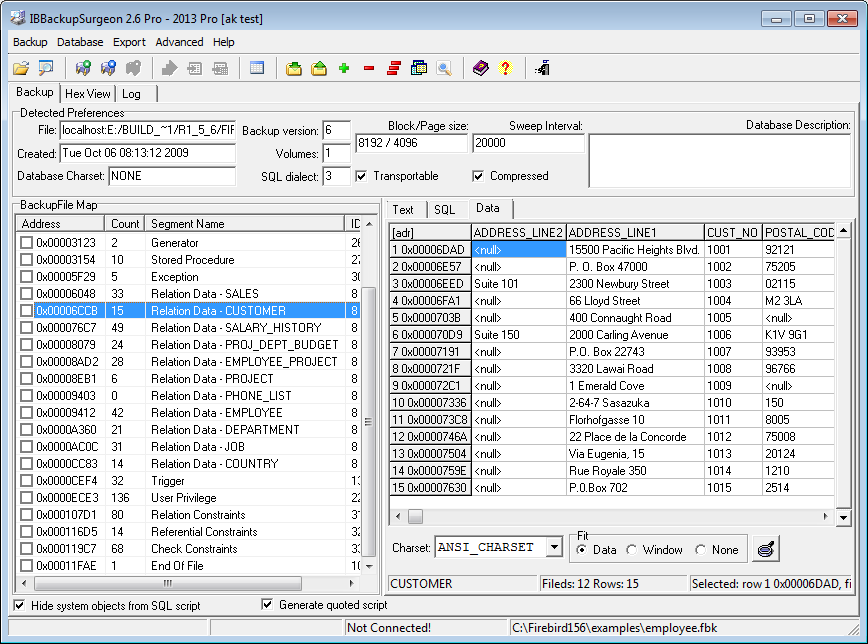Click row header 15 0x00007630
868x644 pixels.
click(430, 488)
